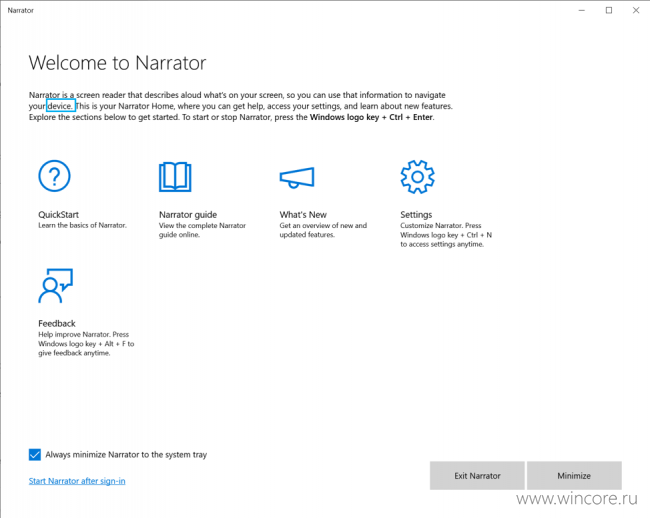The height and width of the screenshot is (518, 650).
Task: Close the Narrator window
Action: (x=636, y=10)
